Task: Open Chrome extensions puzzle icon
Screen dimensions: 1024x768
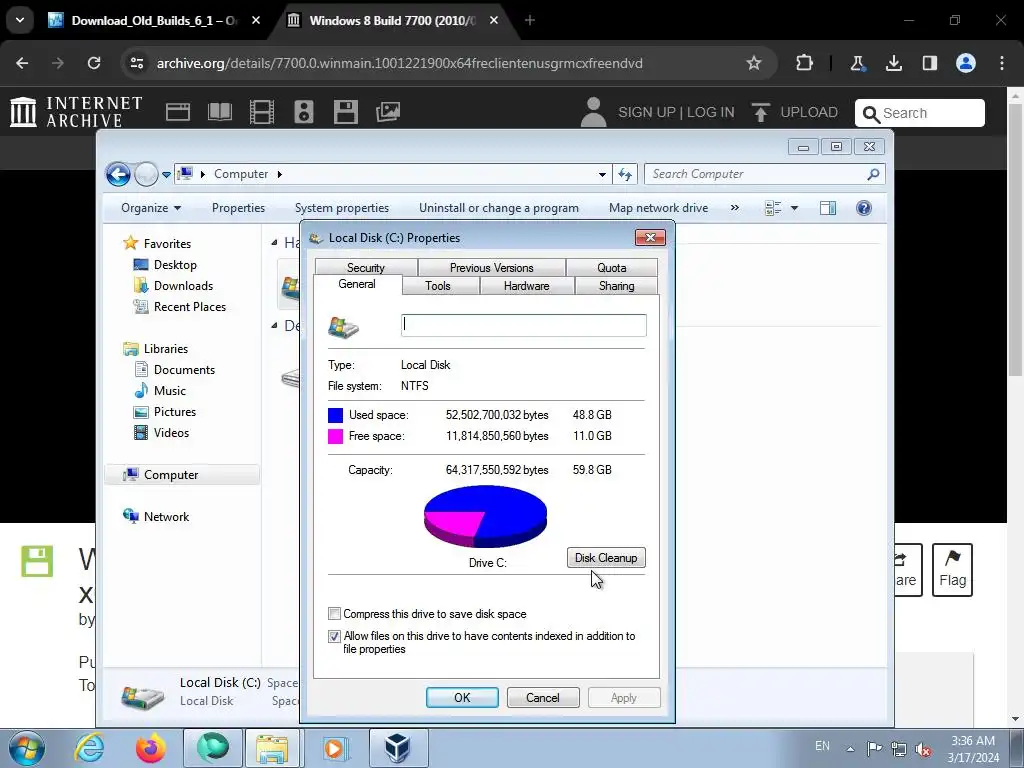Action: 804,63
